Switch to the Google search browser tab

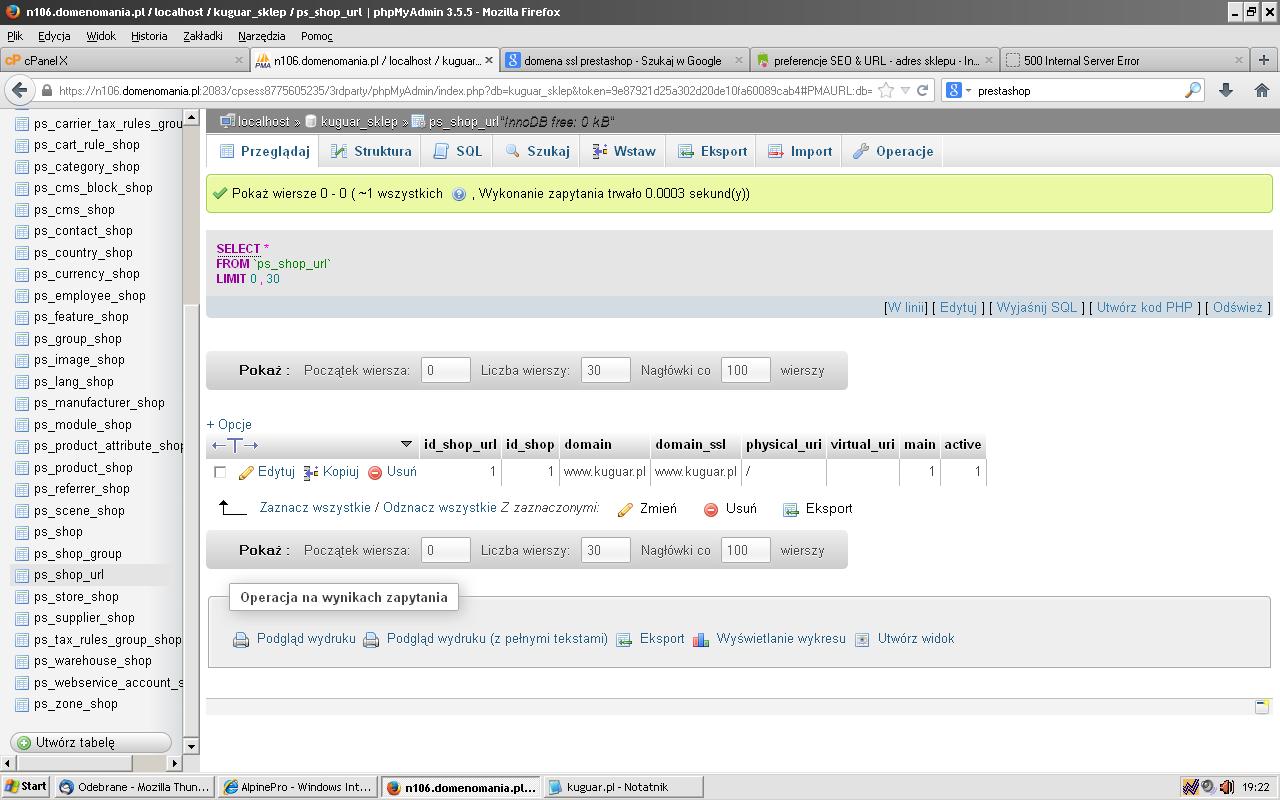[x=625, y=60]
